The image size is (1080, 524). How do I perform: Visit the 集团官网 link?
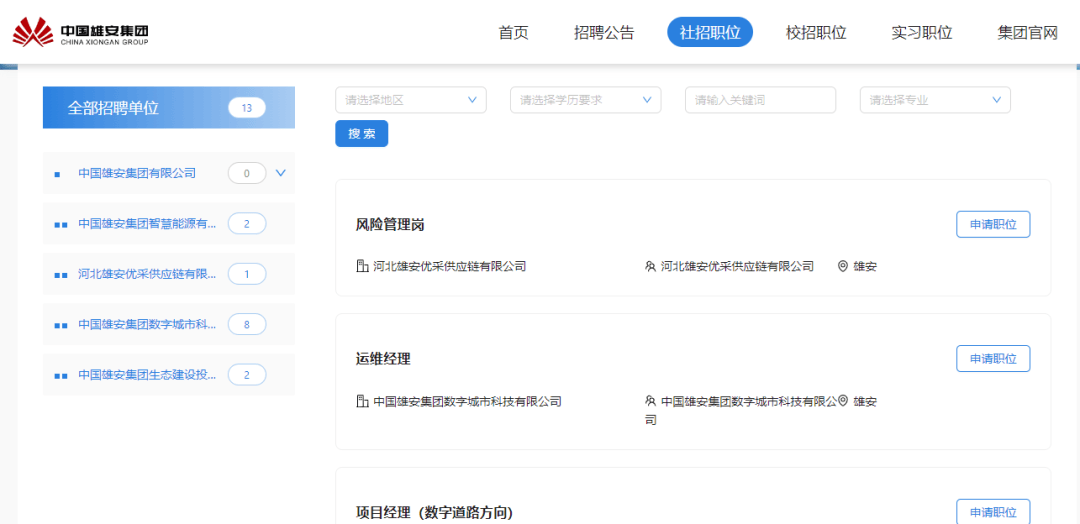pyautogui.click(x=1028, y=32)
